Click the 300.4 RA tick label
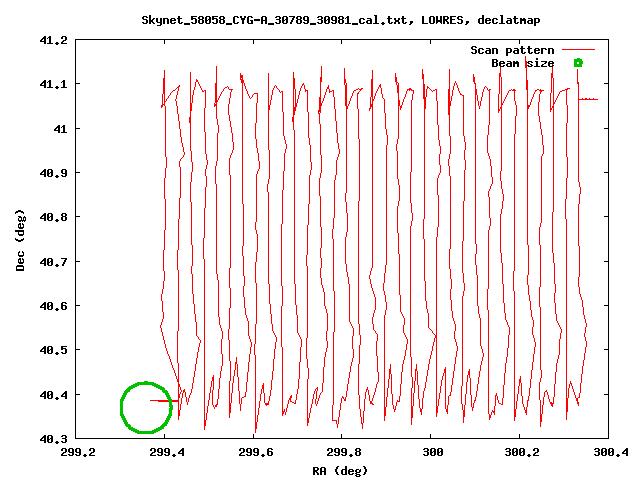640x480 pixels. coord(611,452)
